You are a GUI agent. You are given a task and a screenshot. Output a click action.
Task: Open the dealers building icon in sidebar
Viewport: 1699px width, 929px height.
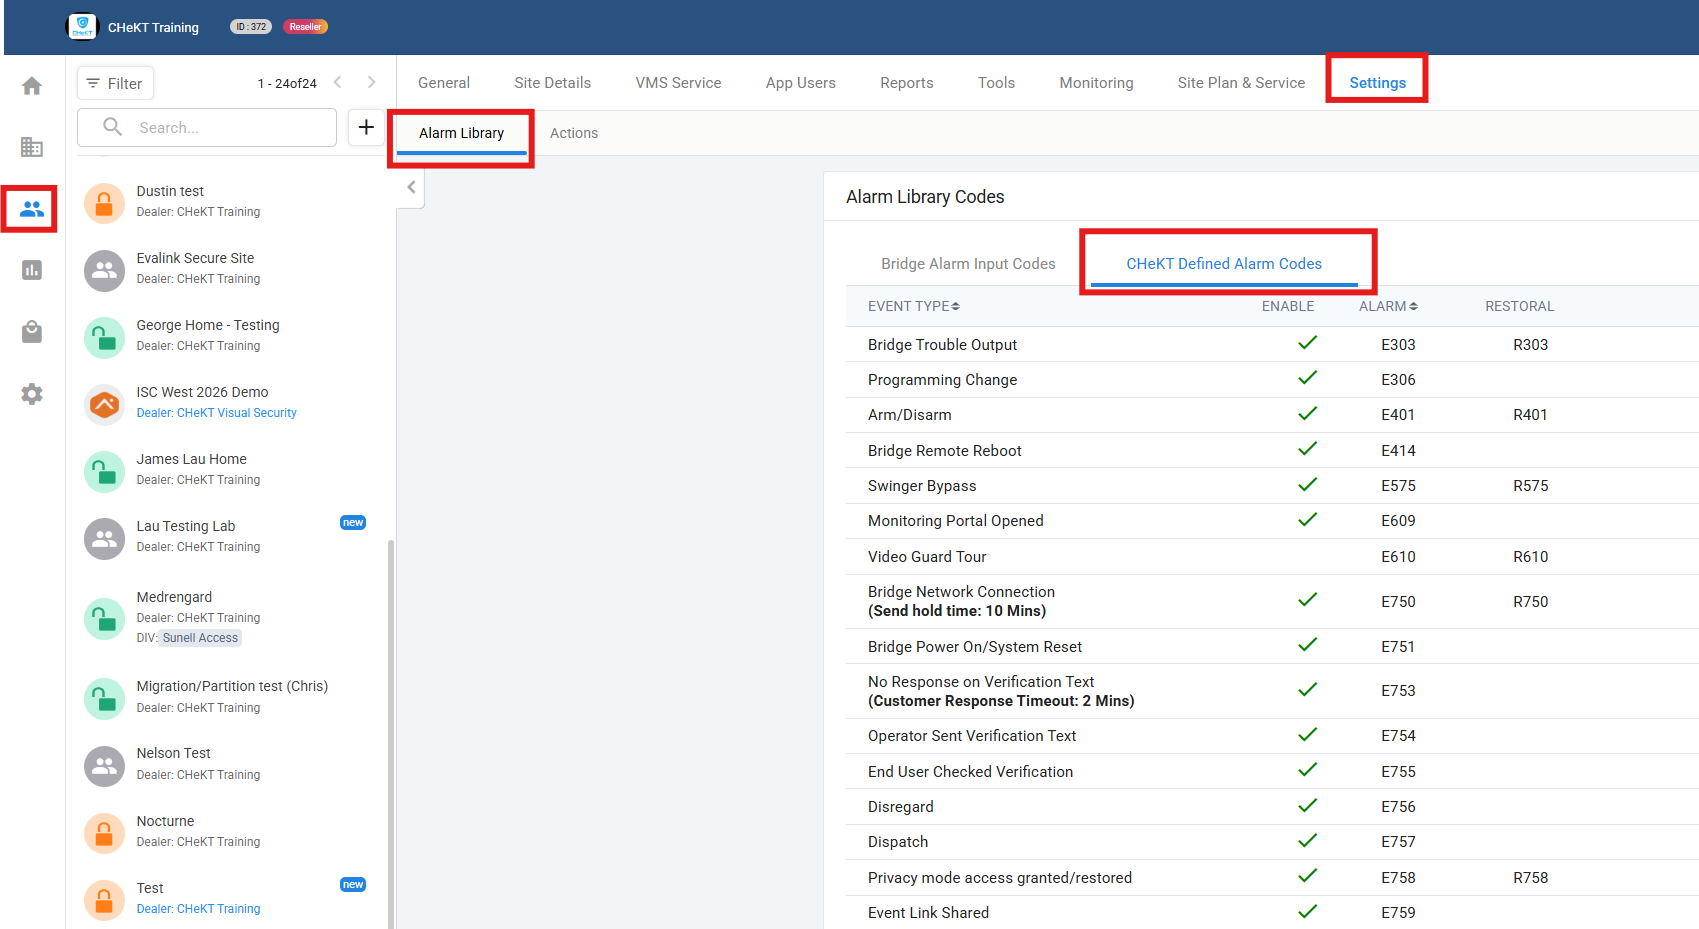click(32, 147)
